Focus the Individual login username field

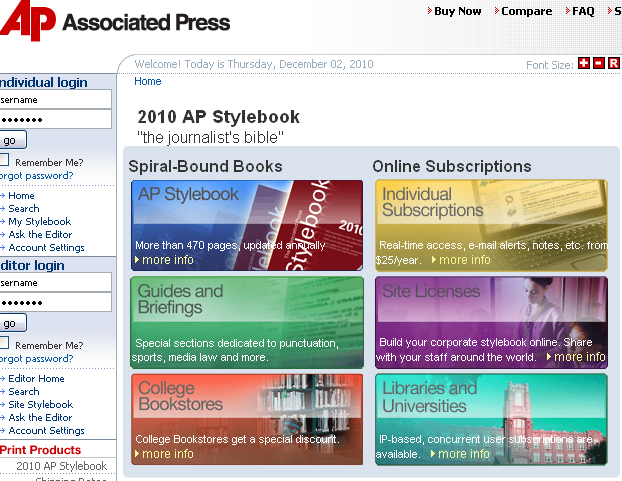tap(56, 100)
